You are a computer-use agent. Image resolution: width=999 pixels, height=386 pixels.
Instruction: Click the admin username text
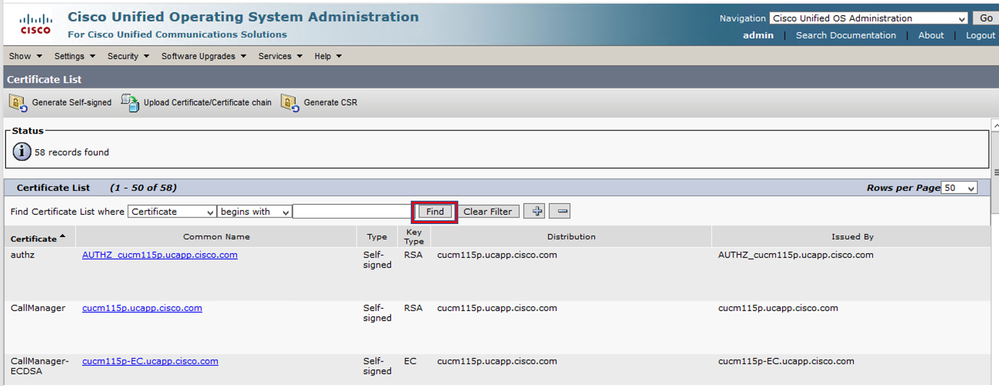click(x=758, y=36)
